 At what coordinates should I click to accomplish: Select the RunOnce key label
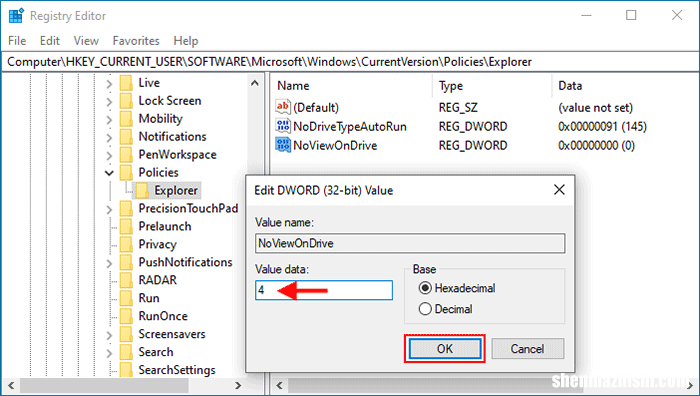[163, 316]
